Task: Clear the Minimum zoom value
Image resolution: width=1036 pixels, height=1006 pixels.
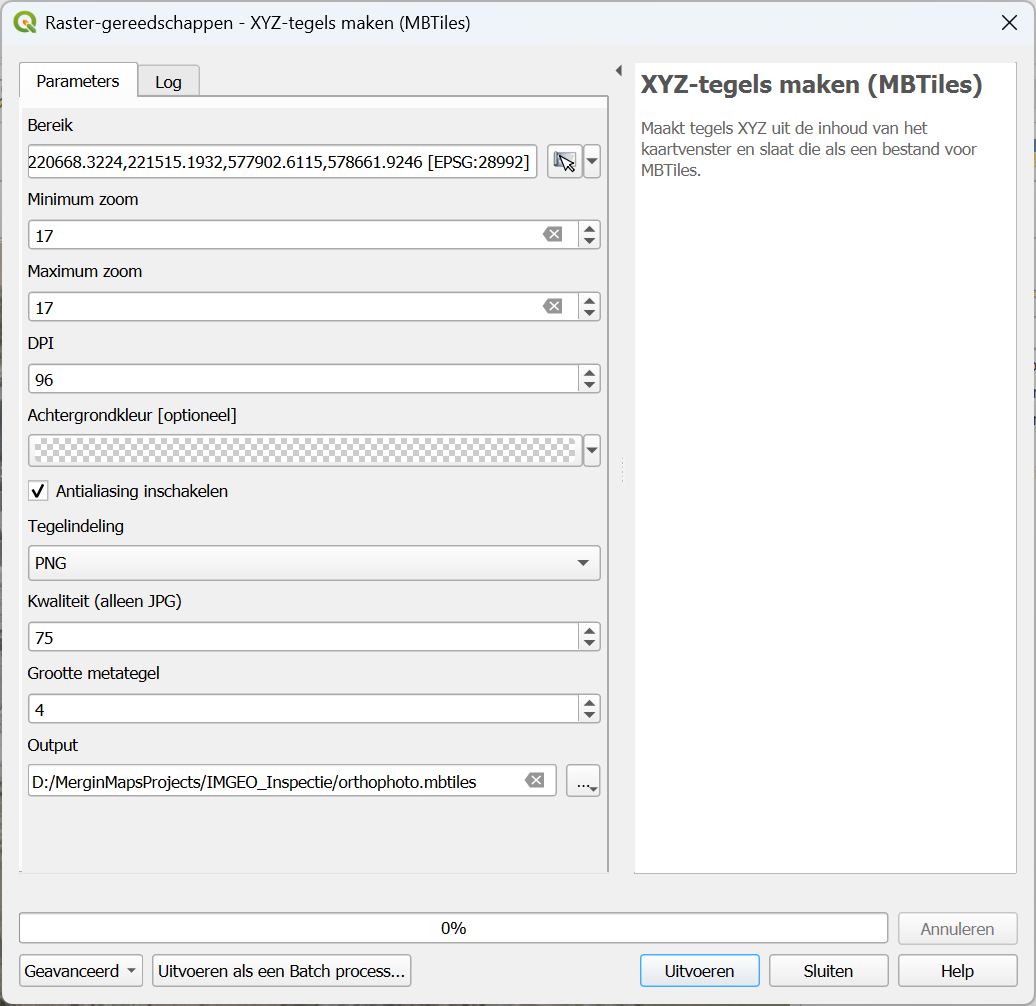Action: tap(552, 235)
